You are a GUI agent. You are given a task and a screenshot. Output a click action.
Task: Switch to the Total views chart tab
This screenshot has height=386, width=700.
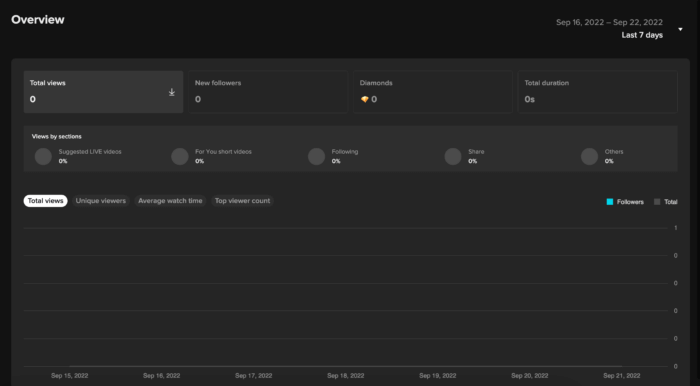(46, 201)
